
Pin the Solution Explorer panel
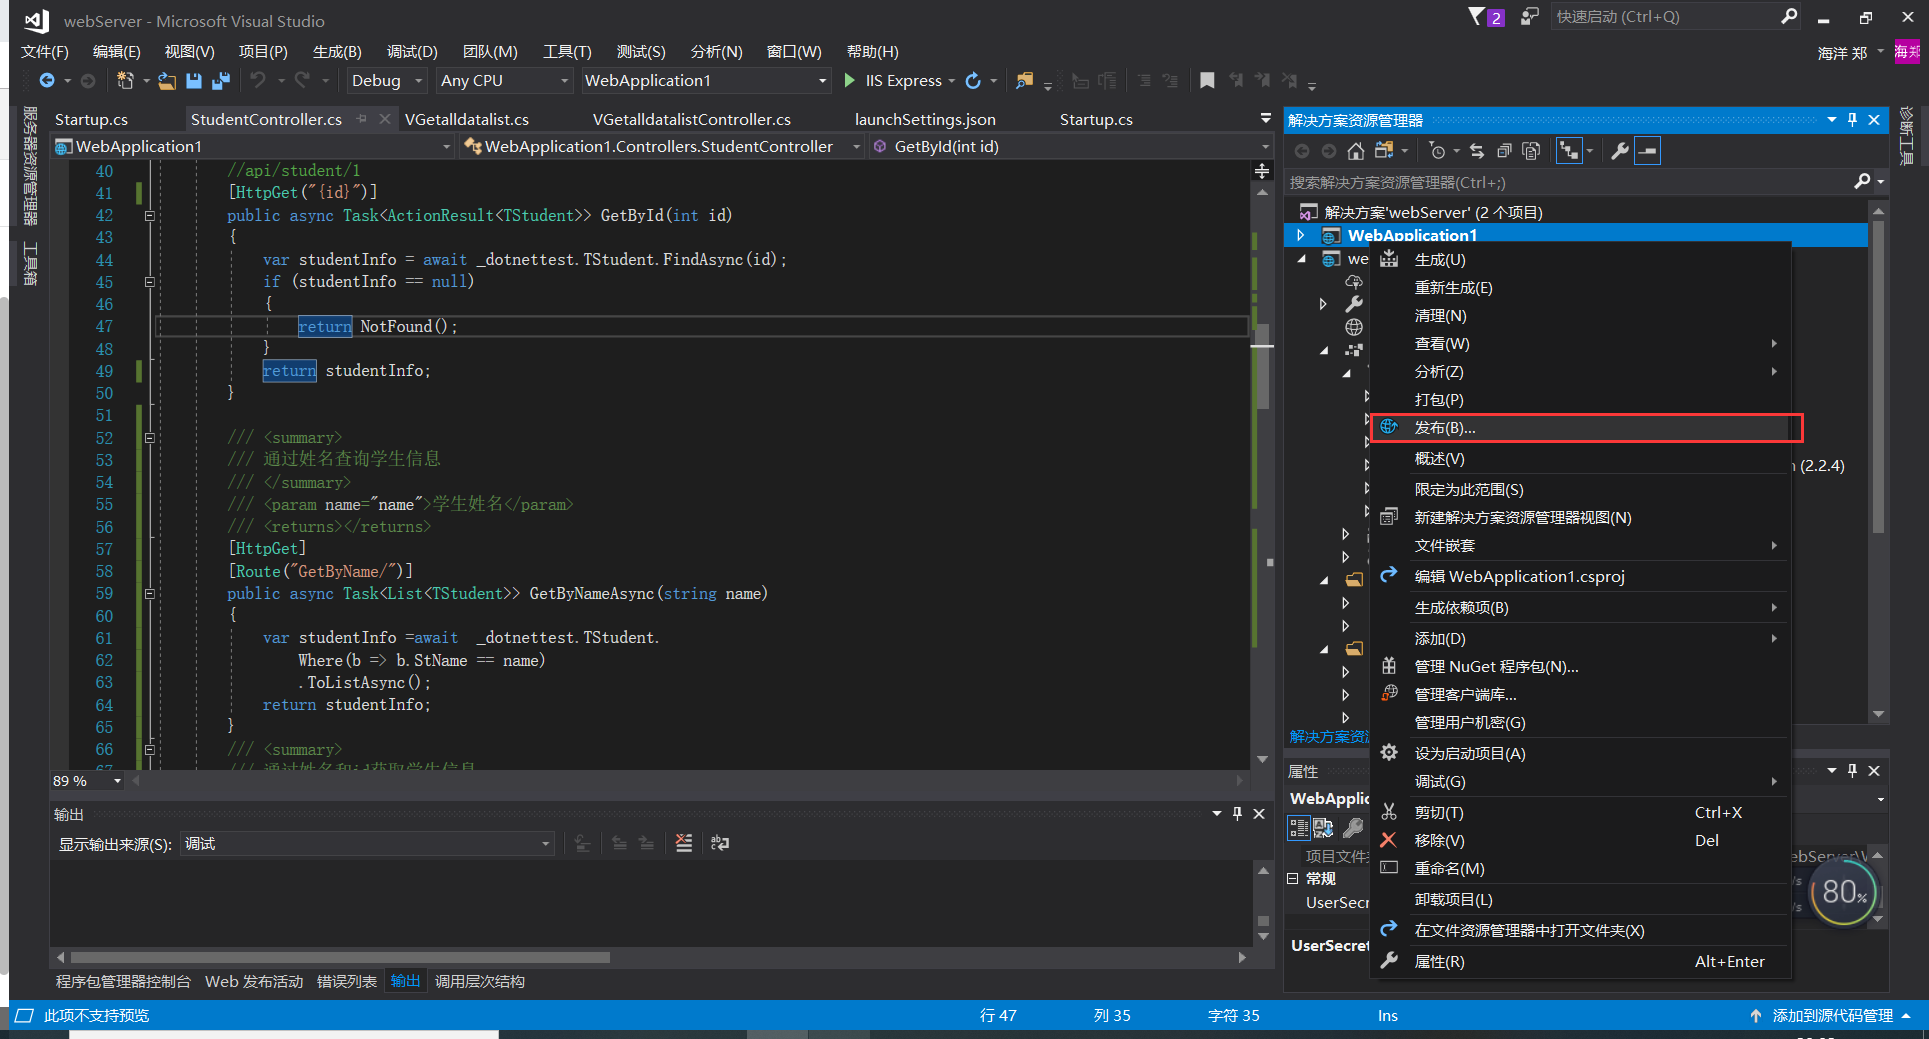pos(1852,119)
